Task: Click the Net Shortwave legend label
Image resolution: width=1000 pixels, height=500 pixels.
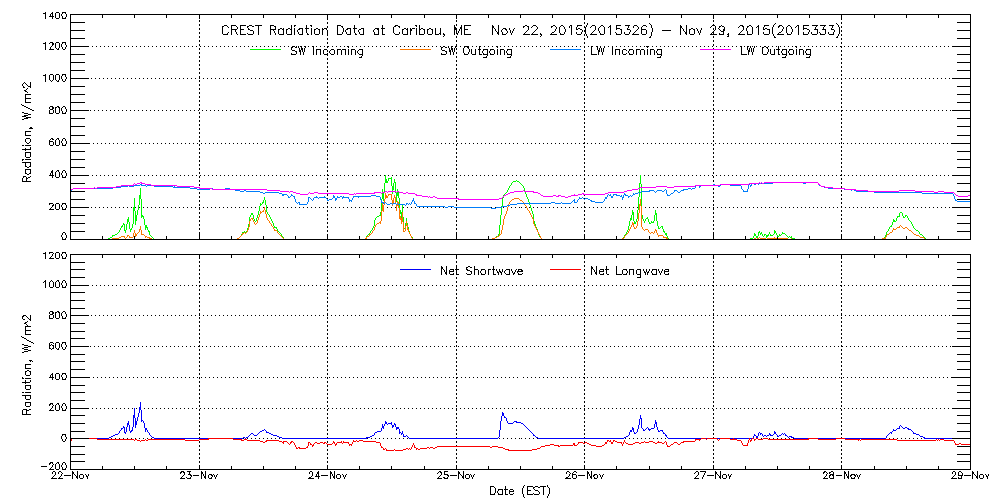Action: [x=483, y=271]
